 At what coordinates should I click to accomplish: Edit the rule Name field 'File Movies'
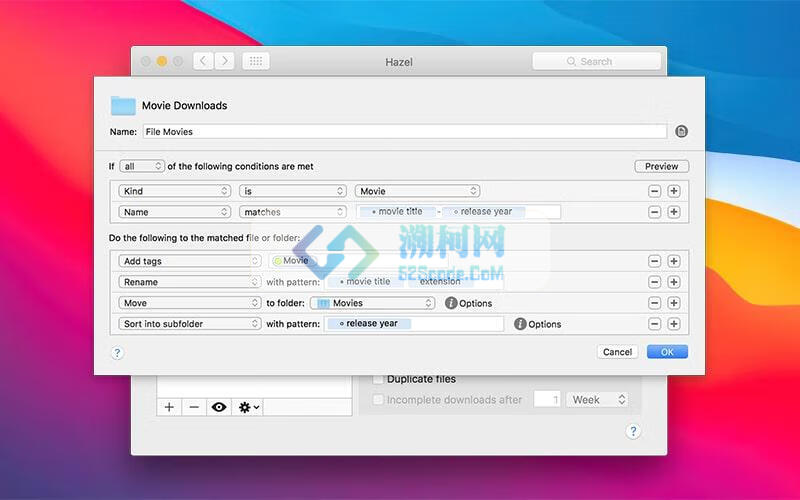click(x=405, y=132)
